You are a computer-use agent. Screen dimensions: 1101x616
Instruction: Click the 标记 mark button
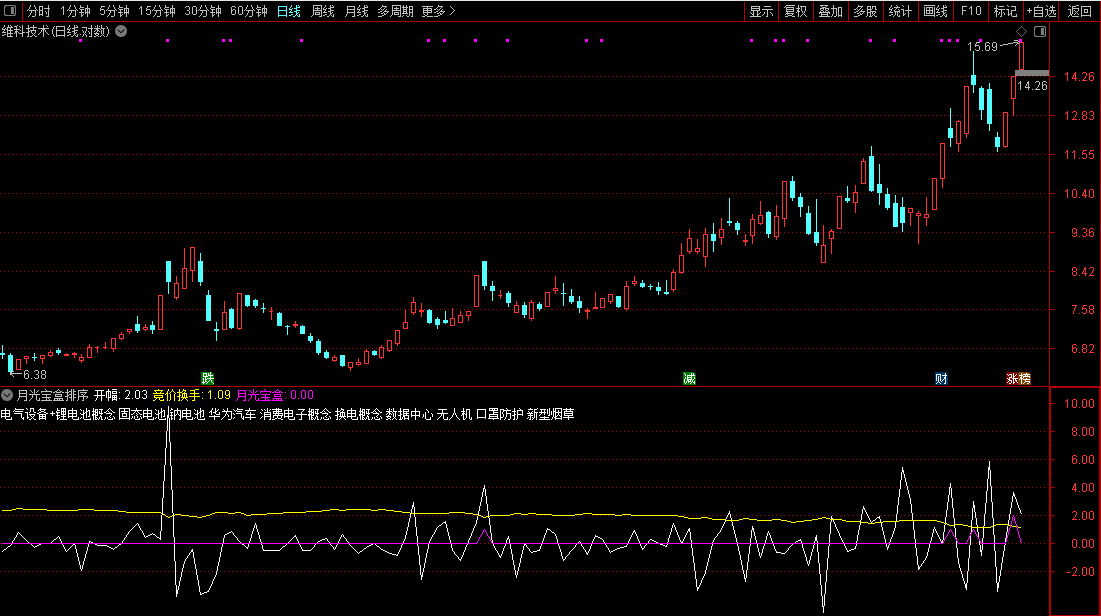(1006, 11)
